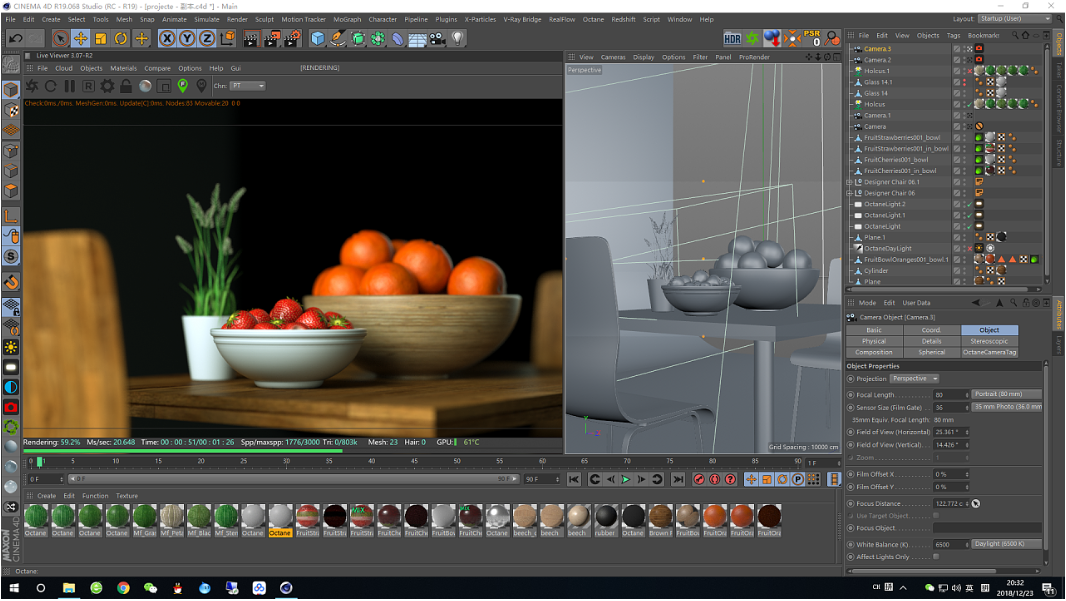Viewport: 1066px width, 601px height.
Task: Toggle the OctaneLight.2 enabled checkmark
Action: [969, 204]
